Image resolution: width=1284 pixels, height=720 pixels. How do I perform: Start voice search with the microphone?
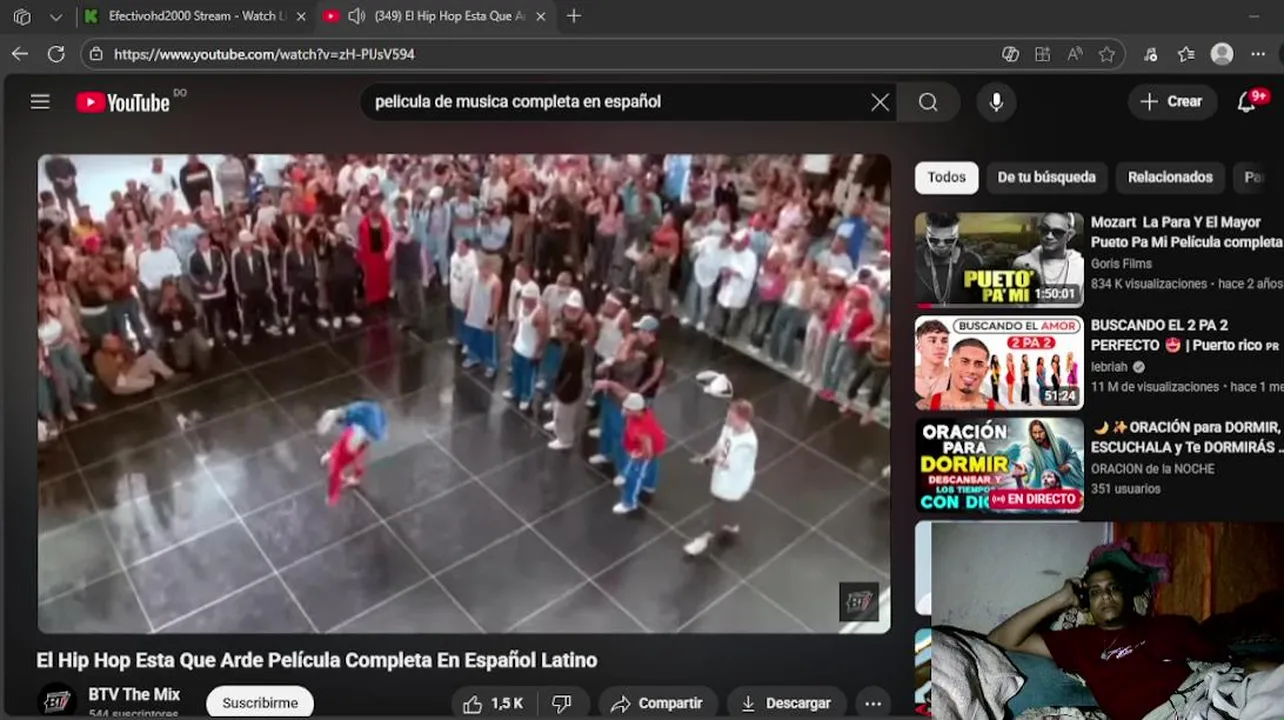pyautogui.click(x=996, y=102)
